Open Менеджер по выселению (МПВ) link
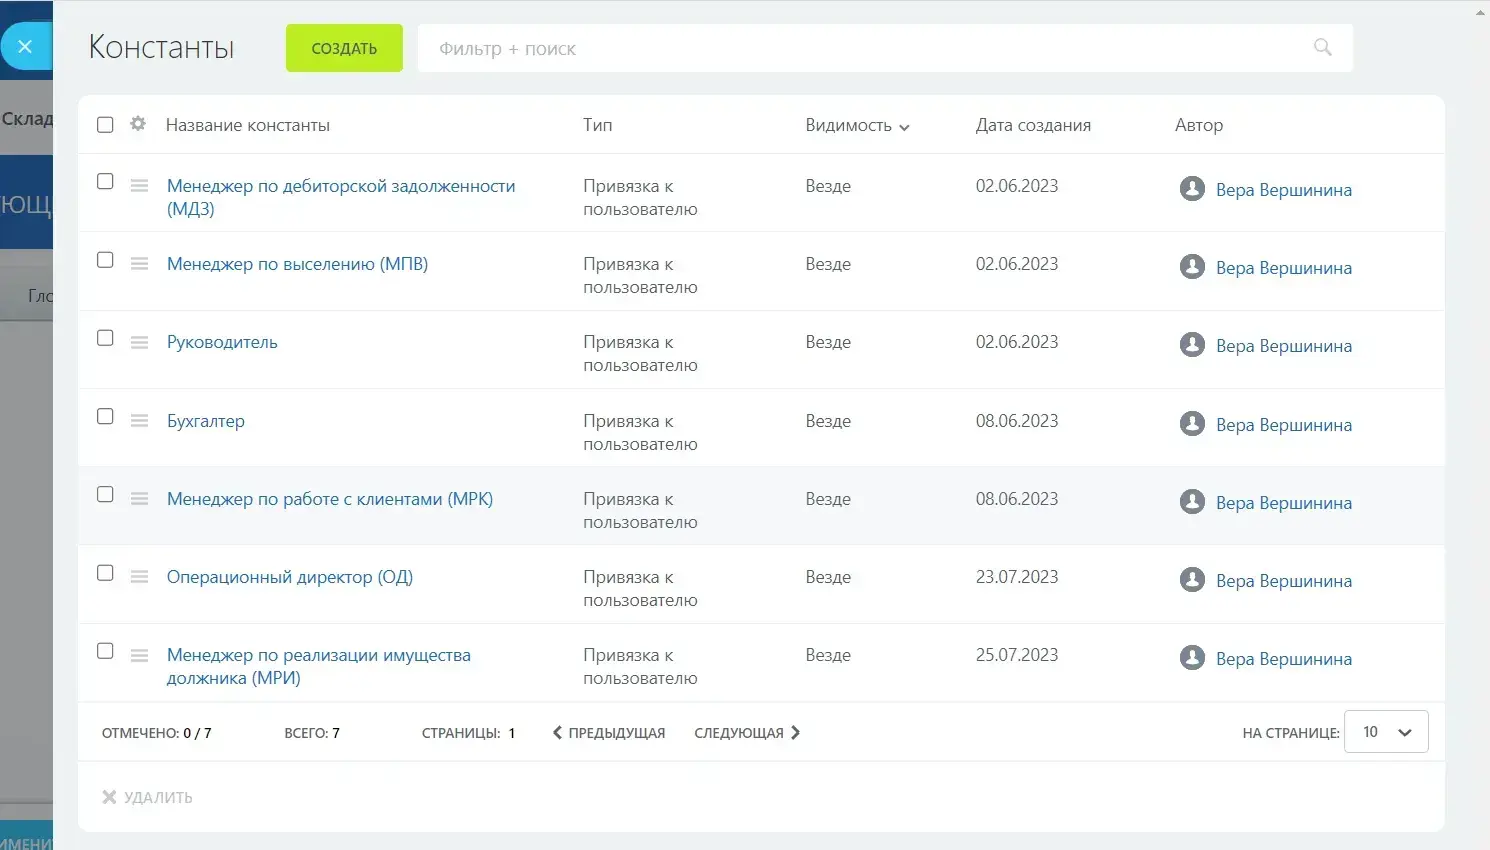The width and height of the screenshot is (1490, 850). [x=297, y=264]
